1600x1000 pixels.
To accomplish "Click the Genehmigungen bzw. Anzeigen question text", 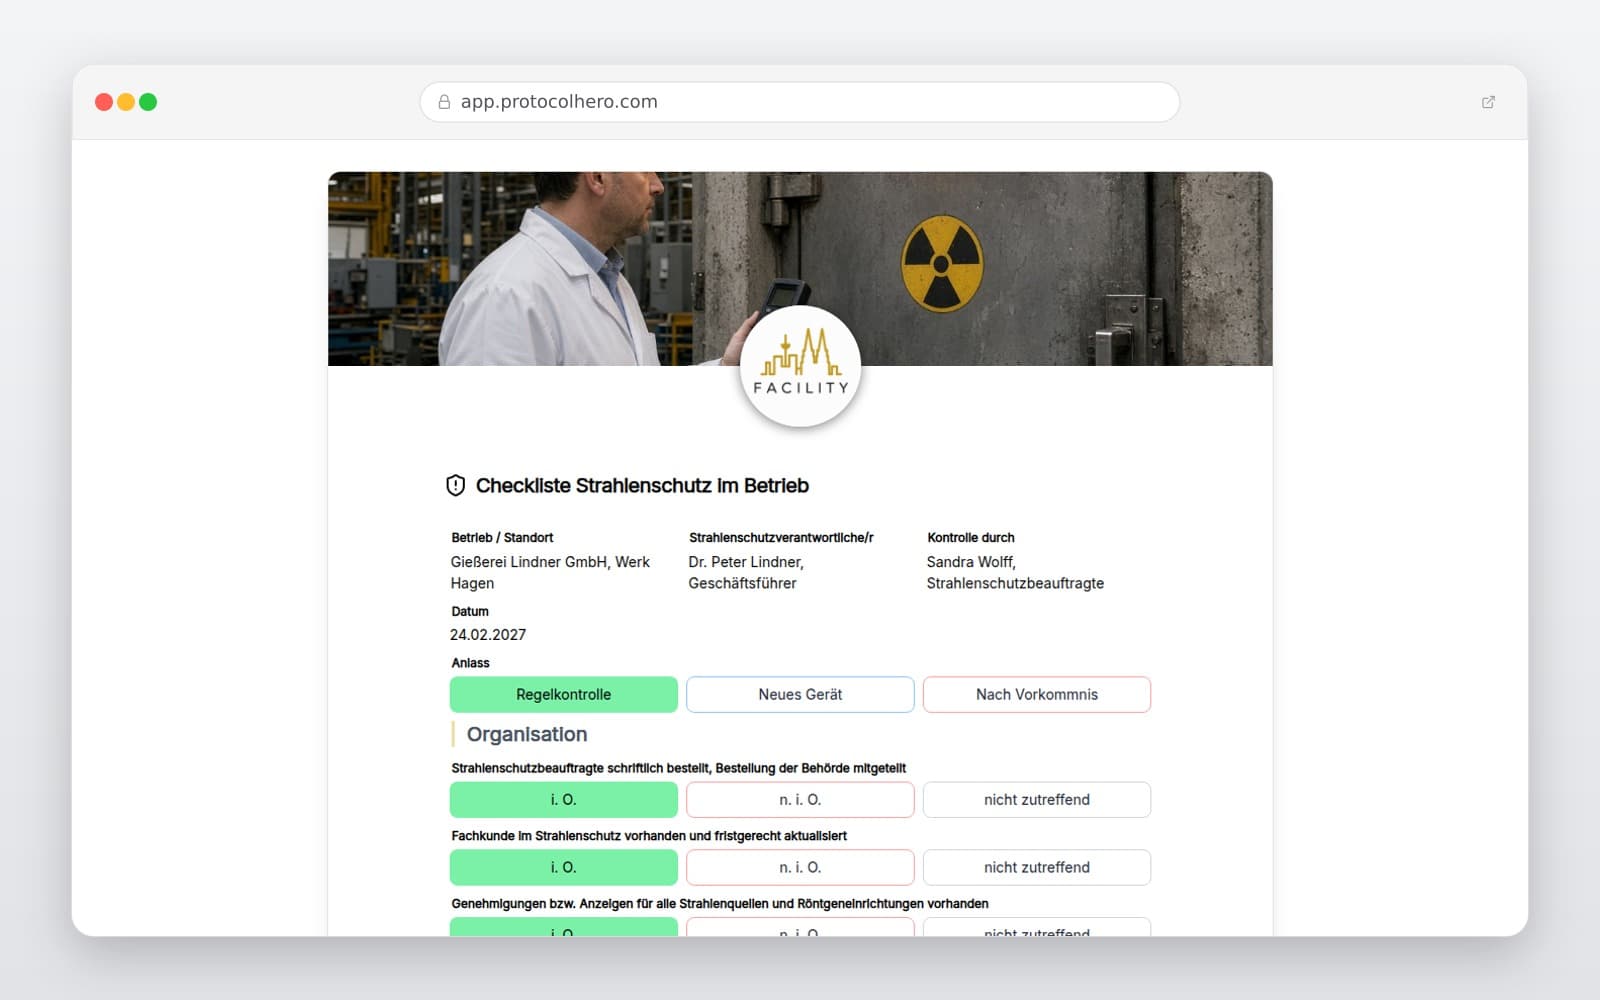I will 720,904.
